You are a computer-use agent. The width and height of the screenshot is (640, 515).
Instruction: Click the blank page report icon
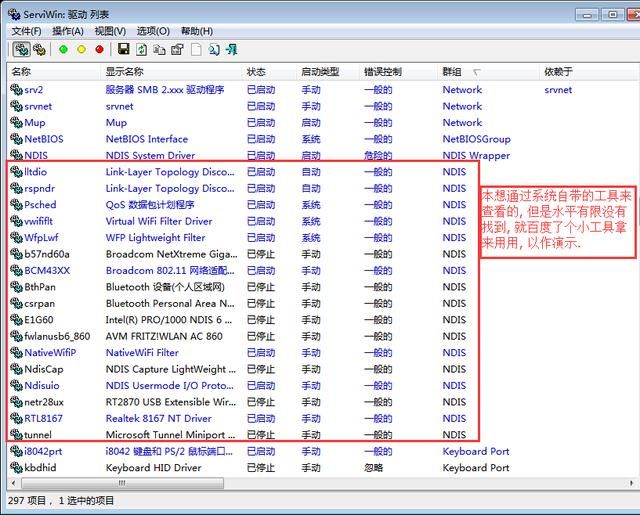tap(196, 49)
